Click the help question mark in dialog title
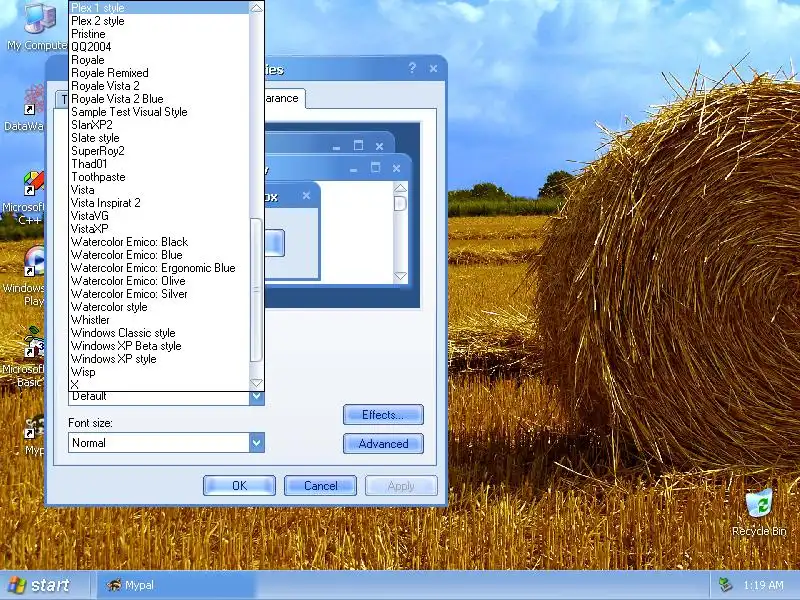This screenshot has height=600, width=800. pos(412,68)
